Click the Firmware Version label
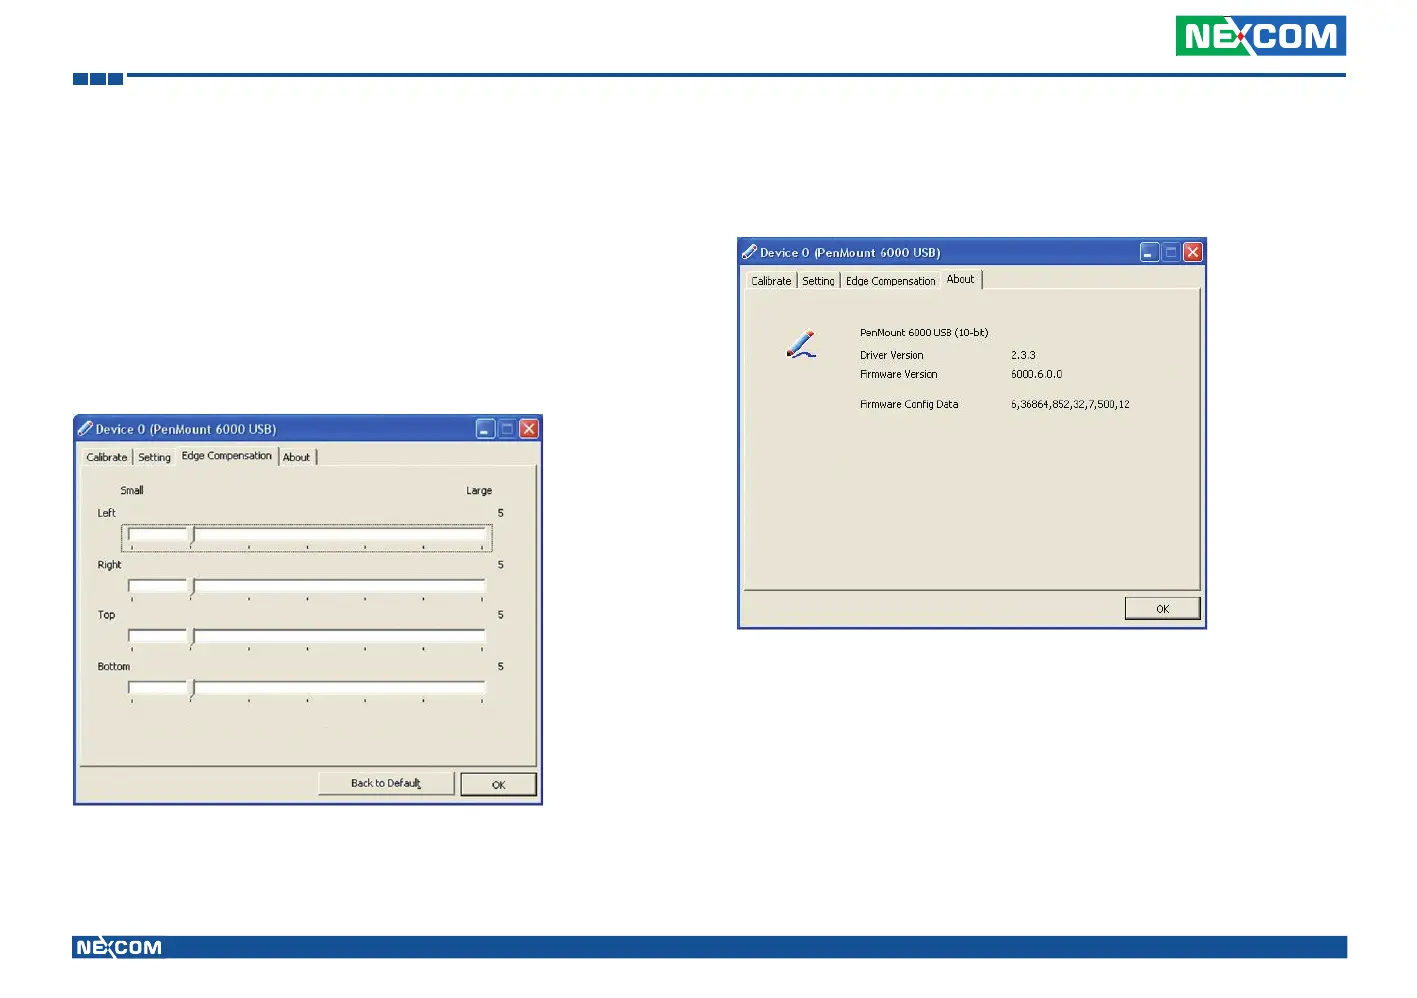The image size is (1417, 998). (x=899, y=374)
